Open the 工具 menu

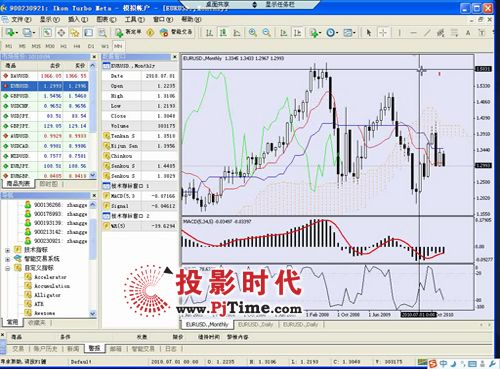click(x=135, y=19)
